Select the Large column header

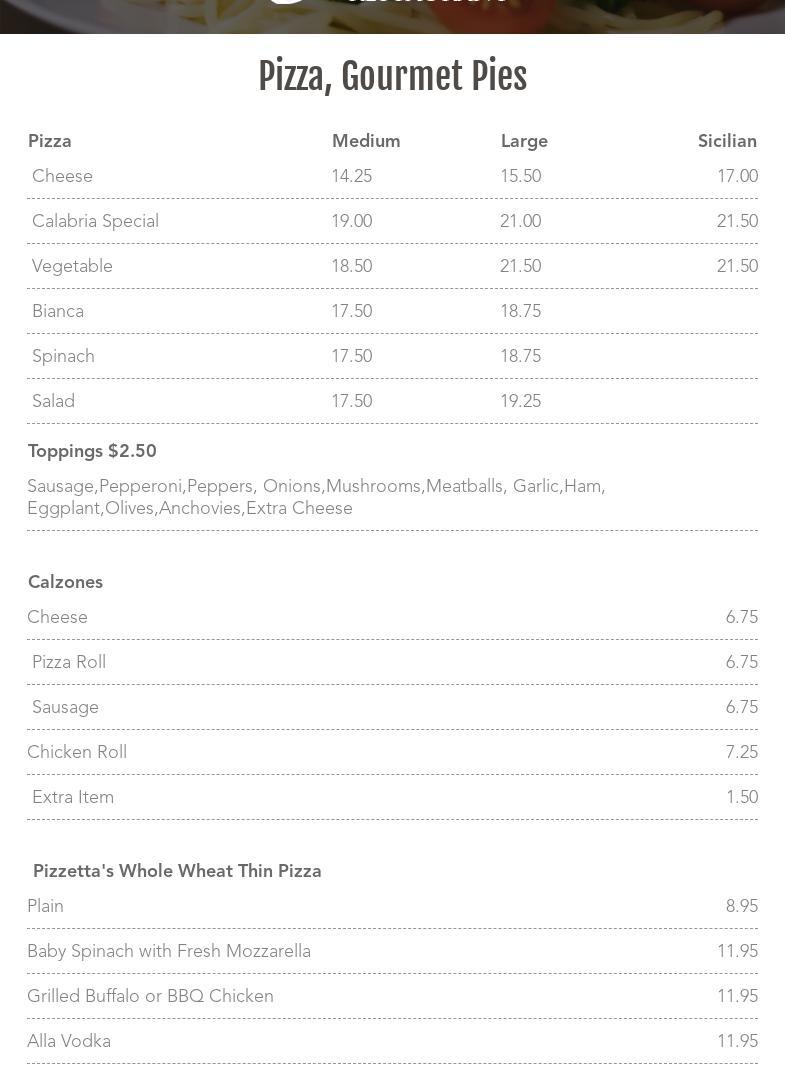[524, 141]
